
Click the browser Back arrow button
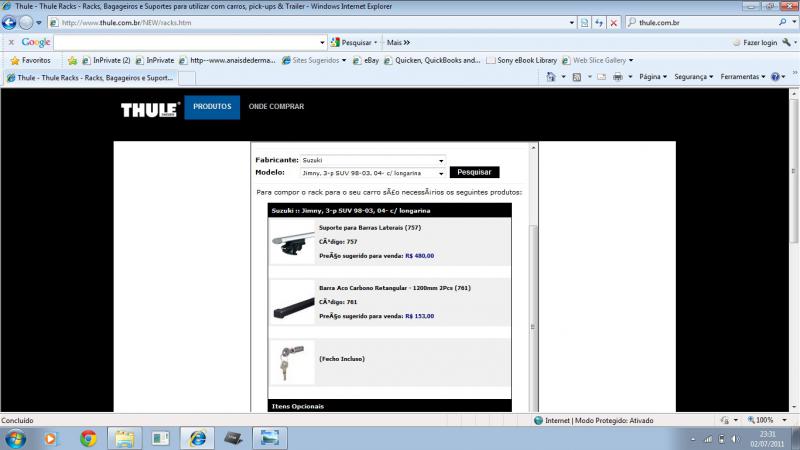pos(9,22)
